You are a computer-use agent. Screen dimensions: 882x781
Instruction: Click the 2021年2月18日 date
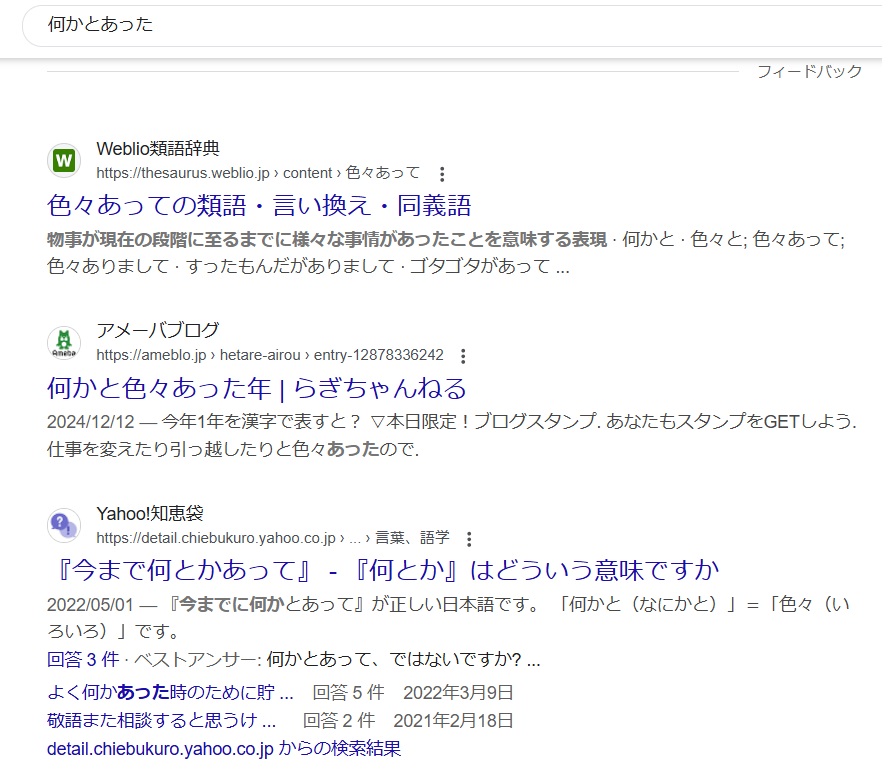(x=453, y=721)
